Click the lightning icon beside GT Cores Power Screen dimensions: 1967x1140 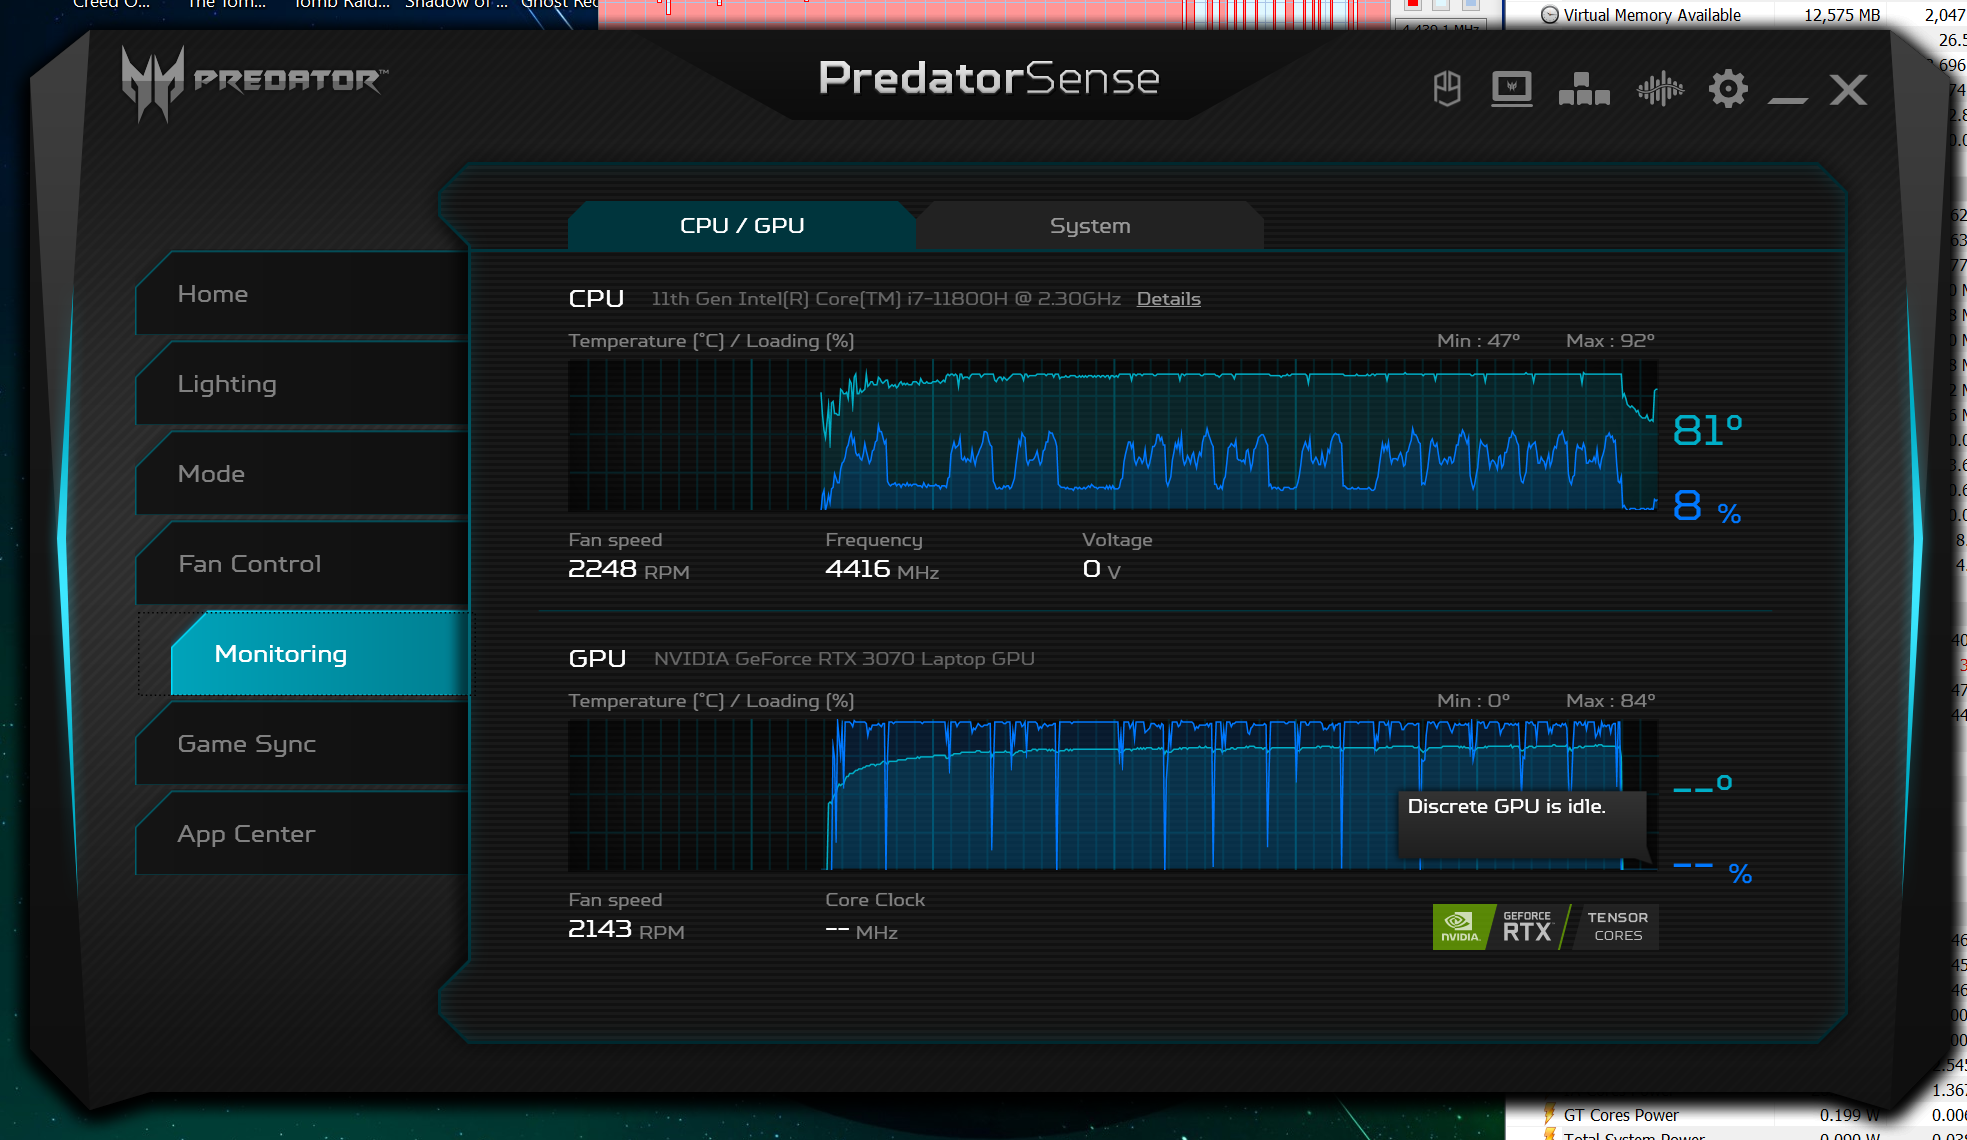click(1550, 1114)
